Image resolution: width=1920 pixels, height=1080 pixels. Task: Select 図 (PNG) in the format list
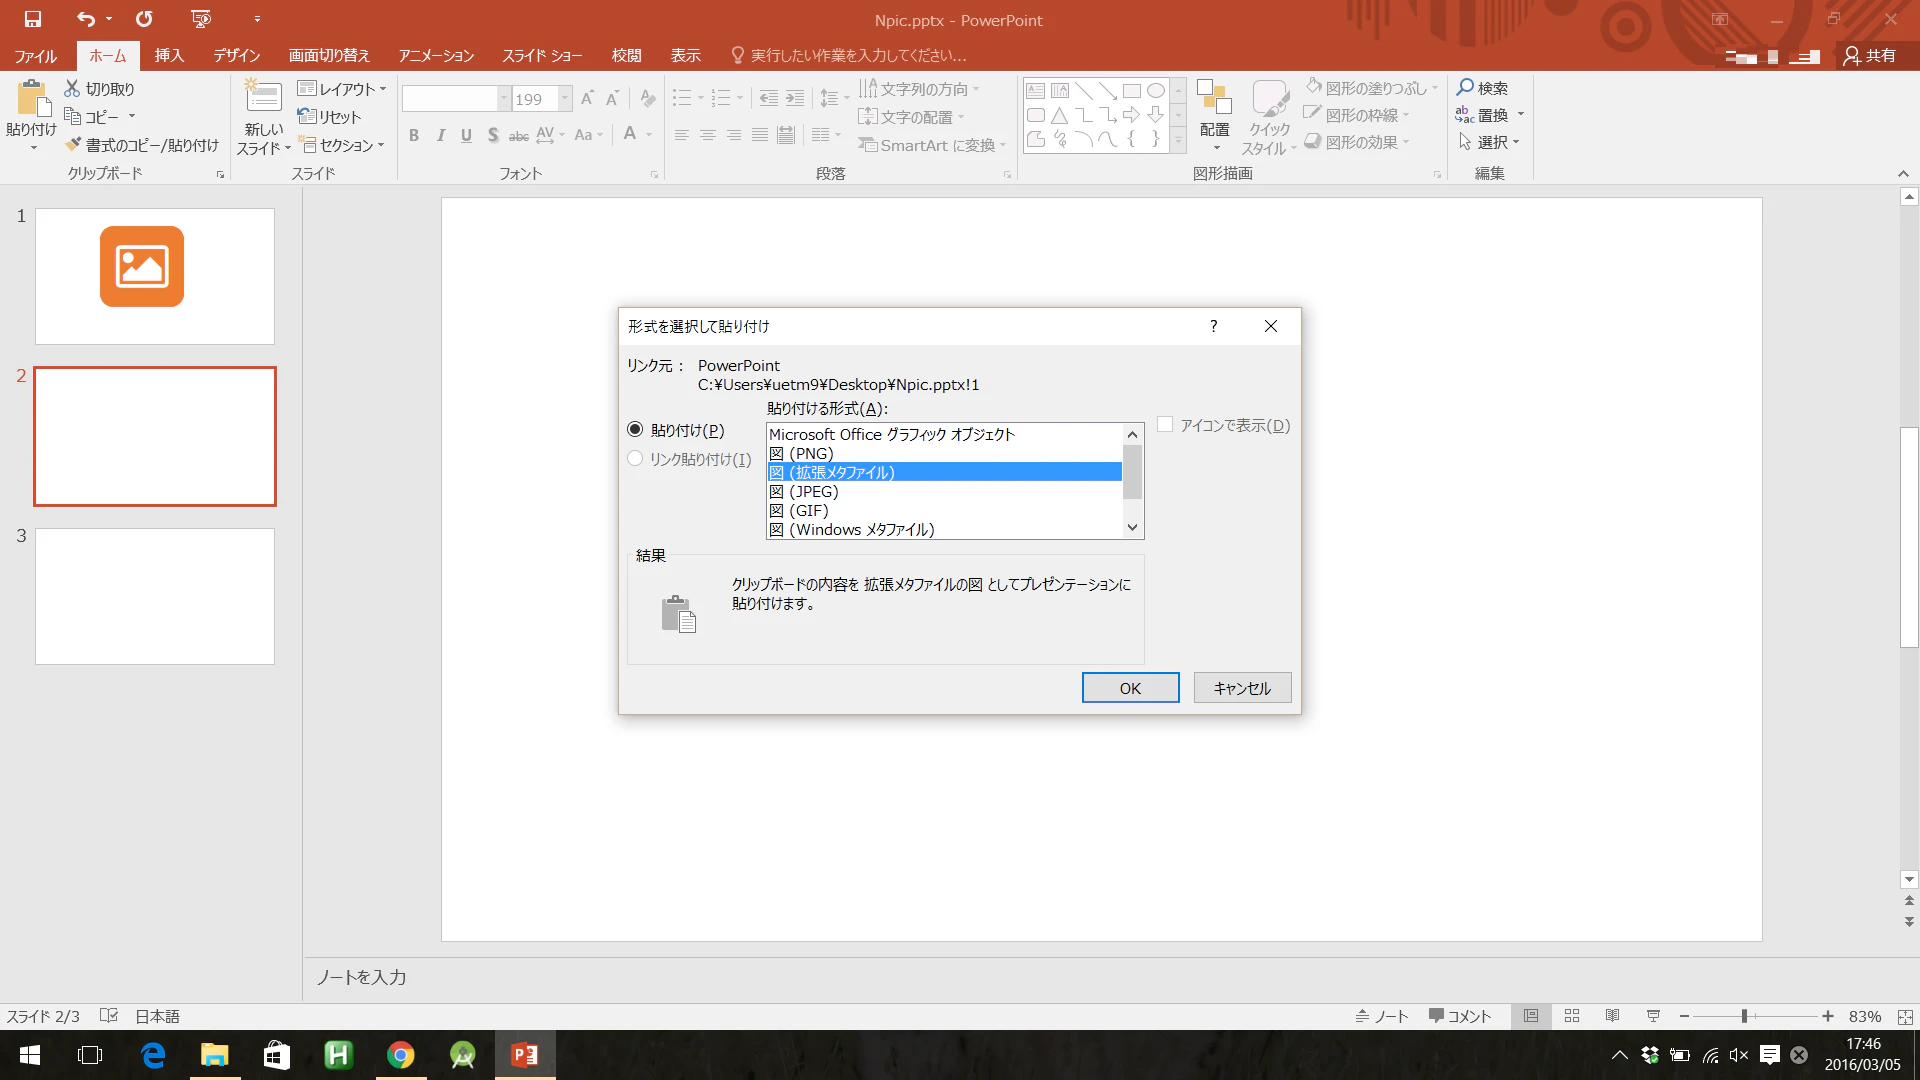pyautogui.click(x=944, y=453)
